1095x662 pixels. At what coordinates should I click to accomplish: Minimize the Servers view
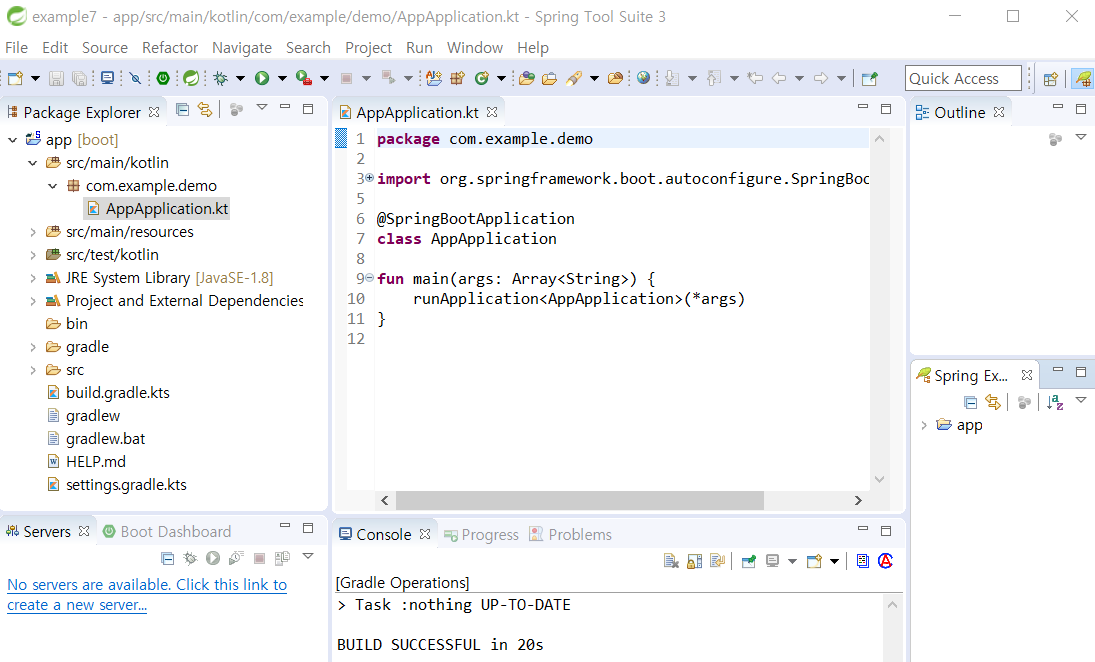[284, 526]
